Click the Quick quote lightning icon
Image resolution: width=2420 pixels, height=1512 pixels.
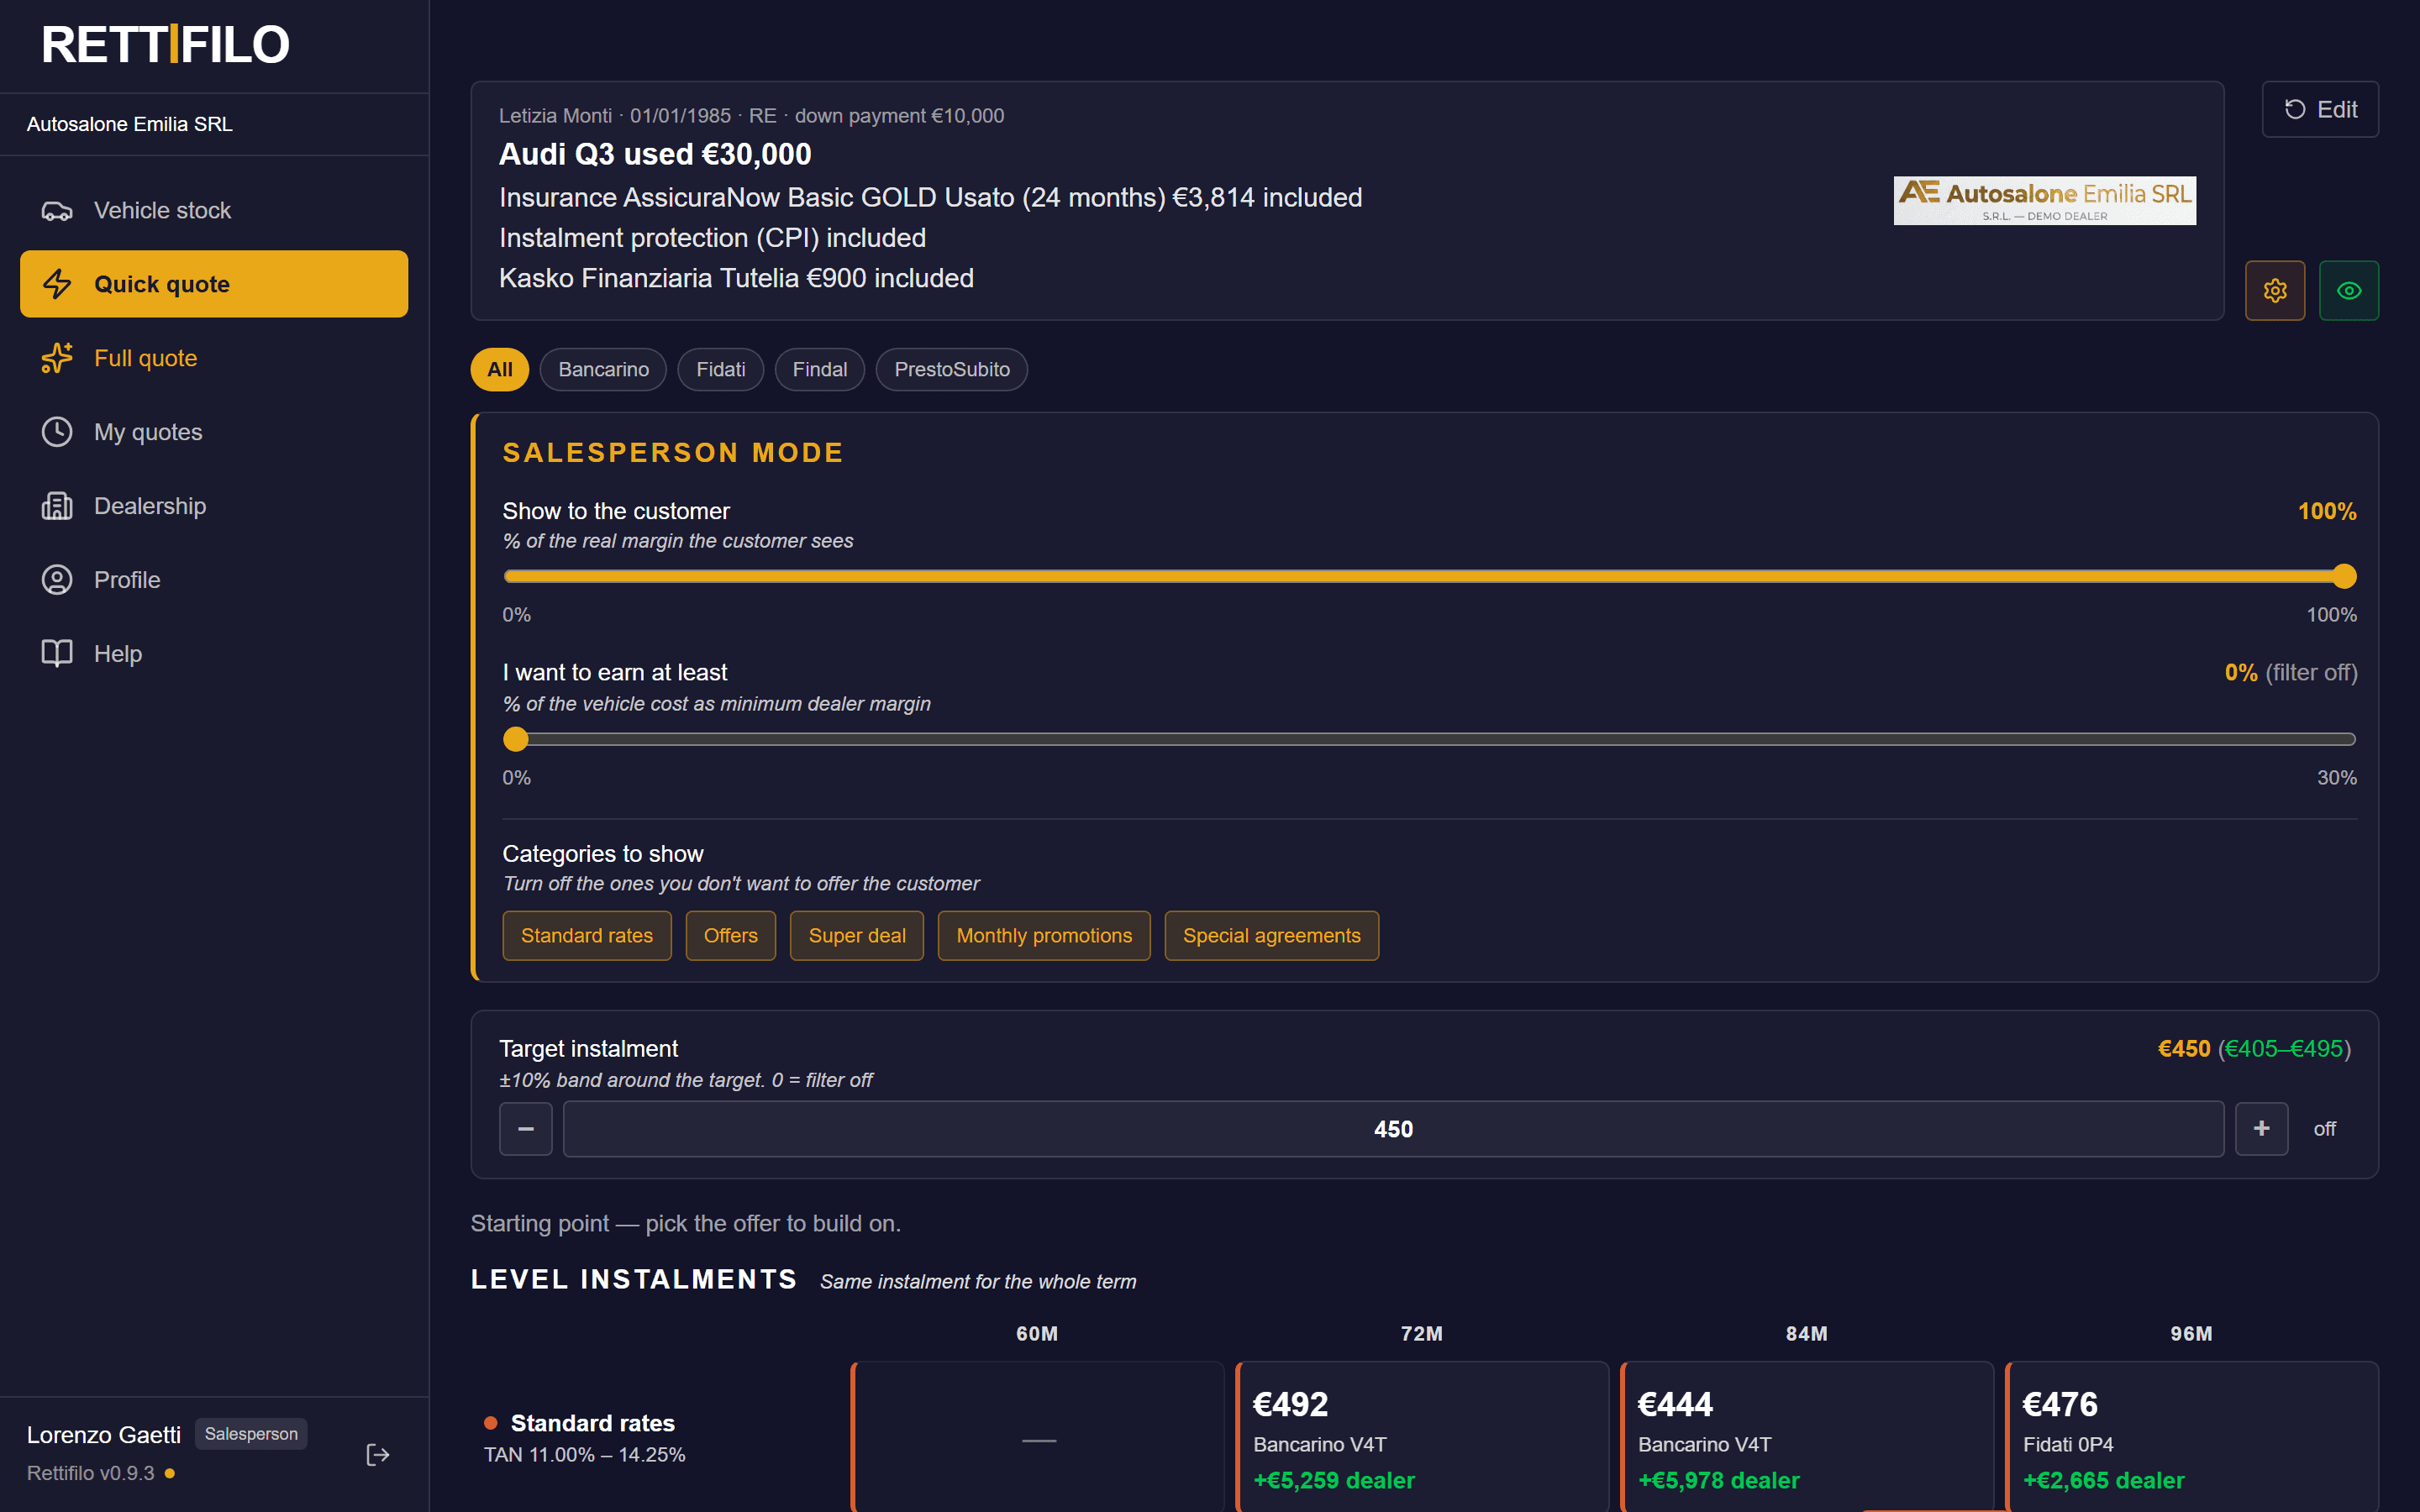click(x=57, y=285)
